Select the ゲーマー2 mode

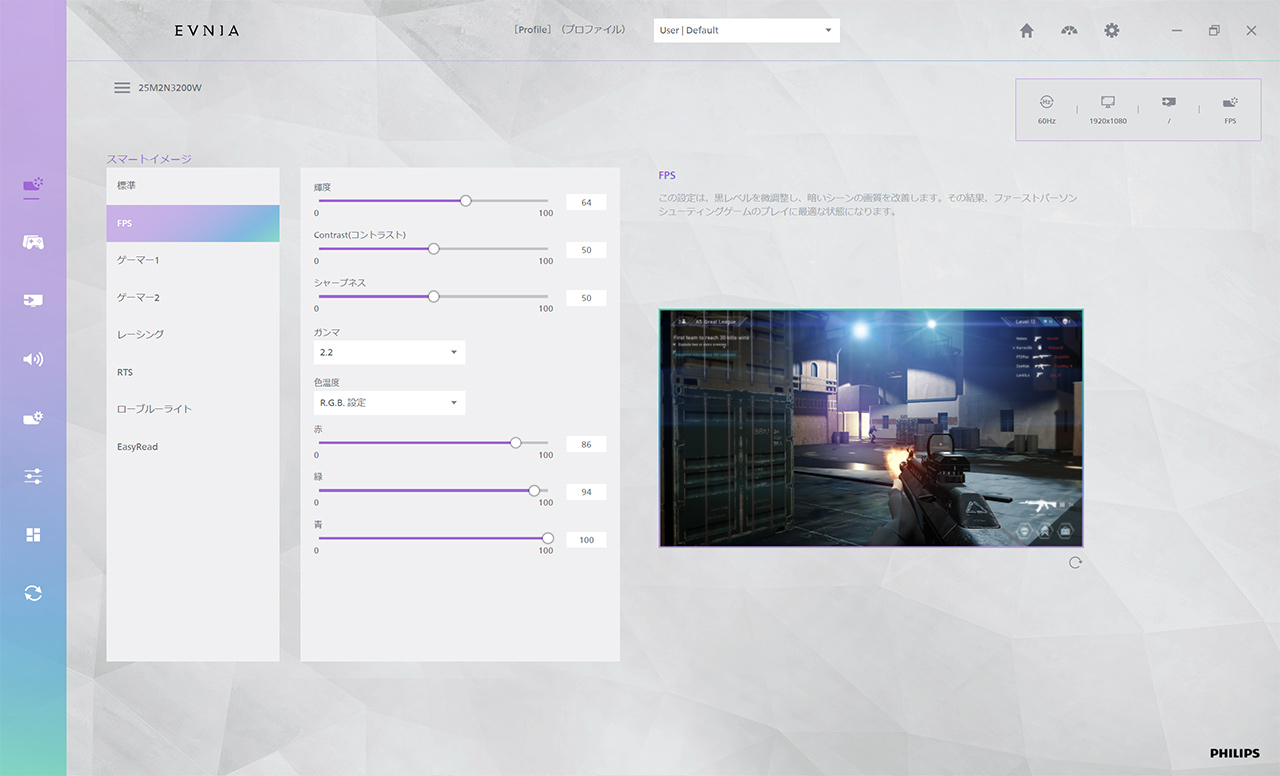click(193, 298)
